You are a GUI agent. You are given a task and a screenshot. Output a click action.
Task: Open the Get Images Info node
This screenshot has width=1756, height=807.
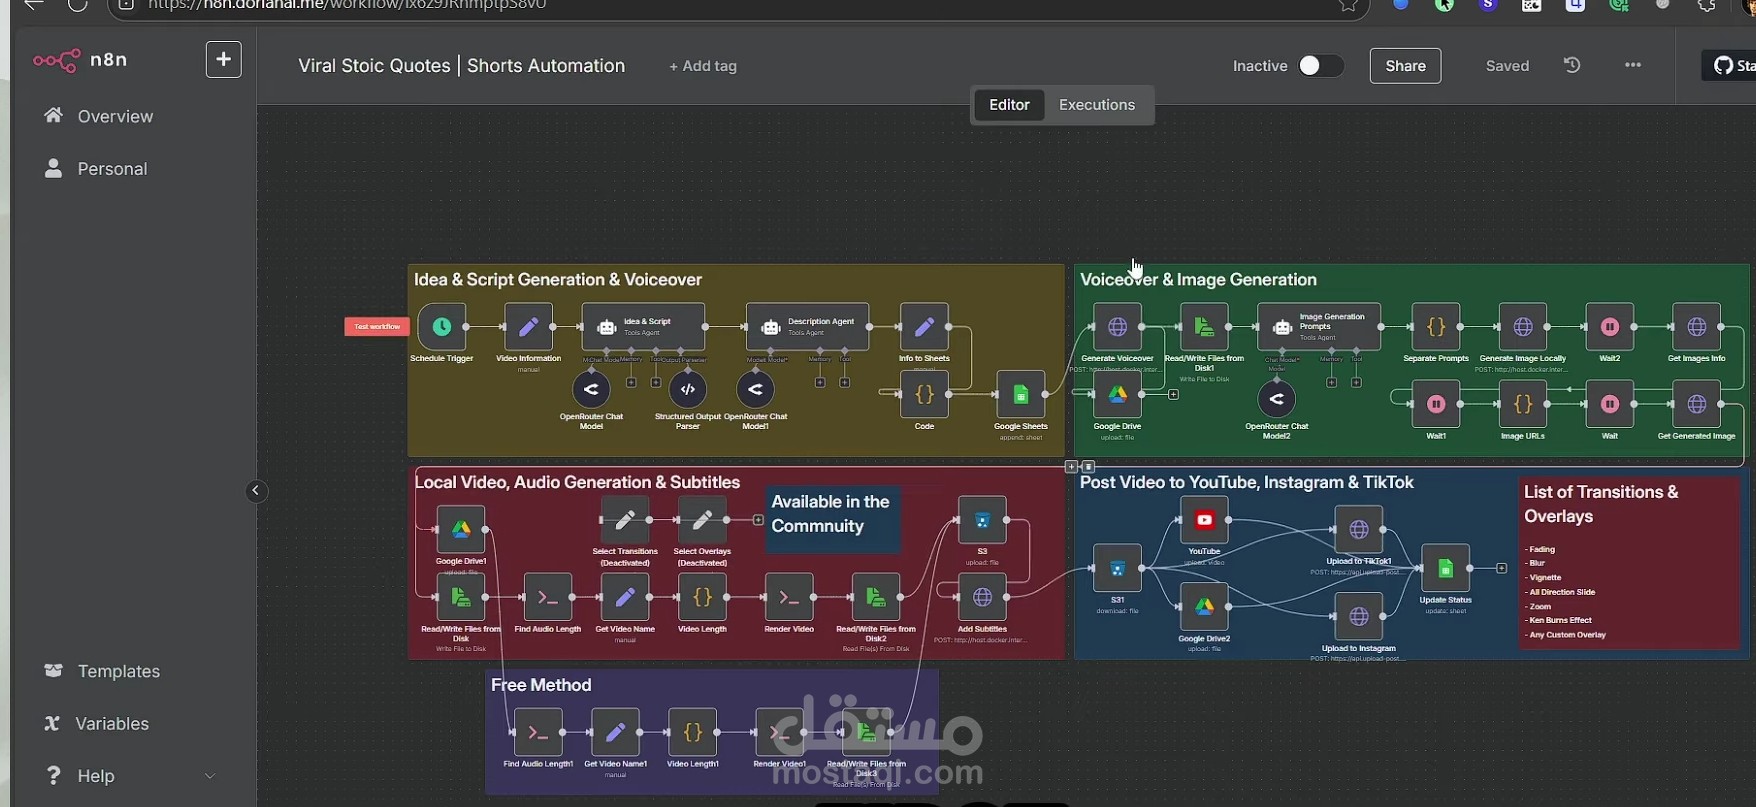1697,327
